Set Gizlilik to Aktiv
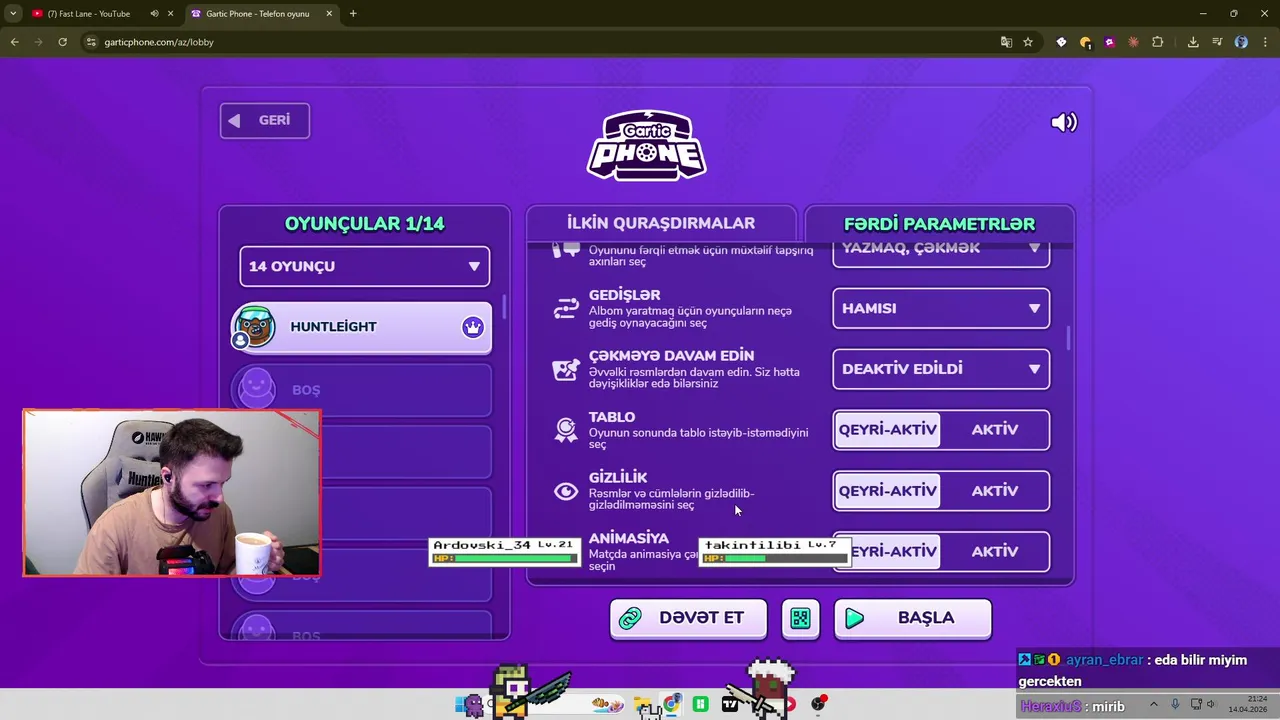The image size is (1280, 720). (995, 491)
